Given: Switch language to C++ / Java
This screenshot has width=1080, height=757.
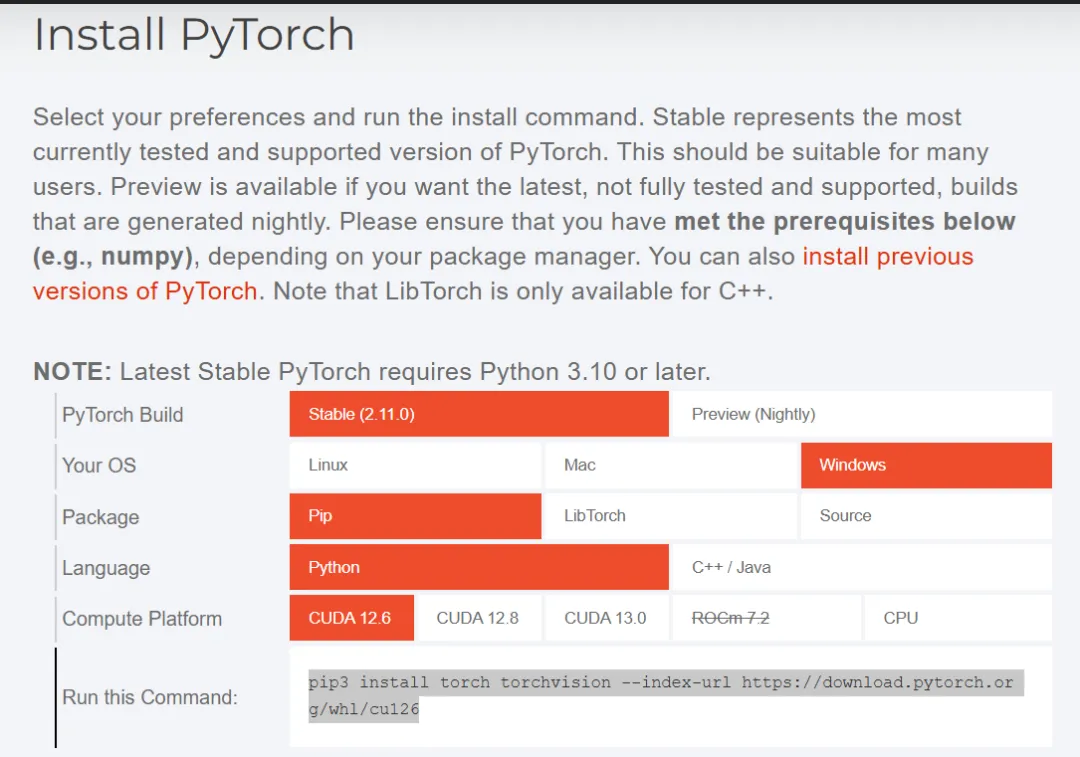Looking at the screenshot, I should [860, 567].
